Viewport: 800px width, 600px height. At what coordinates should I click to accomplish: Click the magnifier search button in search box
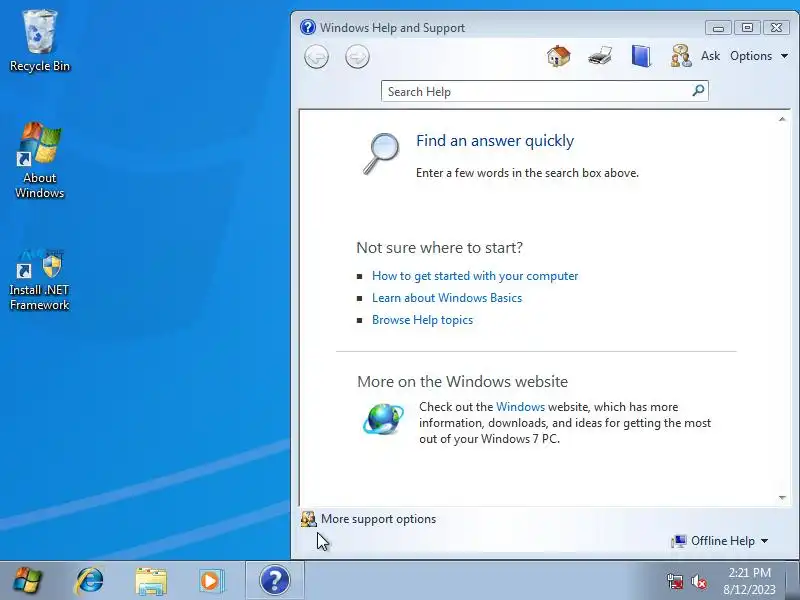tap(698, 91)
